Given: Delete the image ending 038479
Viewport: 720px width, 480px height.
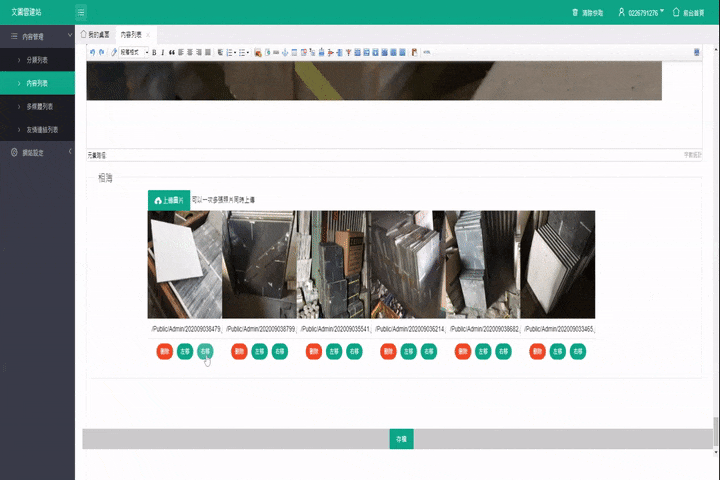Looking at the screenshot, I should pyautogui.click(x=164, y=351).
